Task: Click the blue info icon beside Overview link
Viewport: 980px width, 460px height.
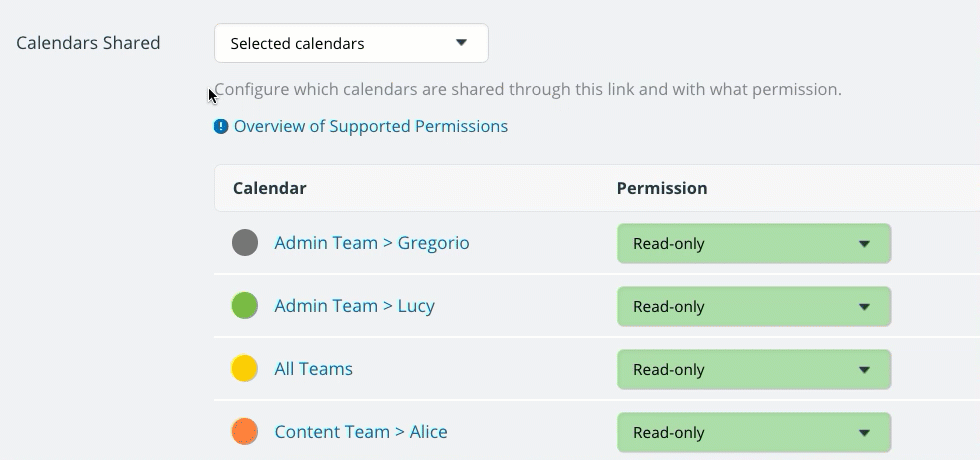Action: click(221, 127)
